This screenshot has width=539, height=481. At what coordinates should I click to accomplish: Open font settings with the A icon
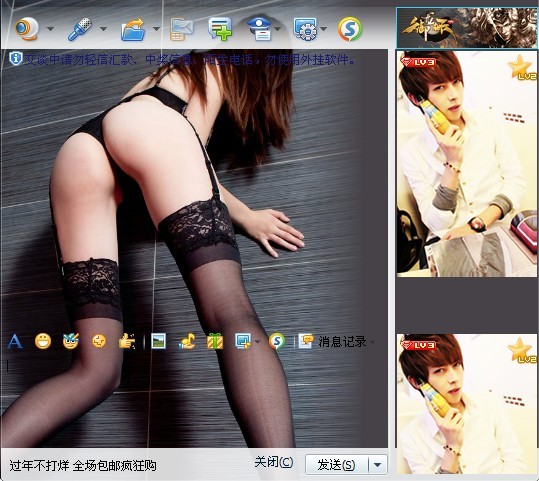tap(15, 341)
